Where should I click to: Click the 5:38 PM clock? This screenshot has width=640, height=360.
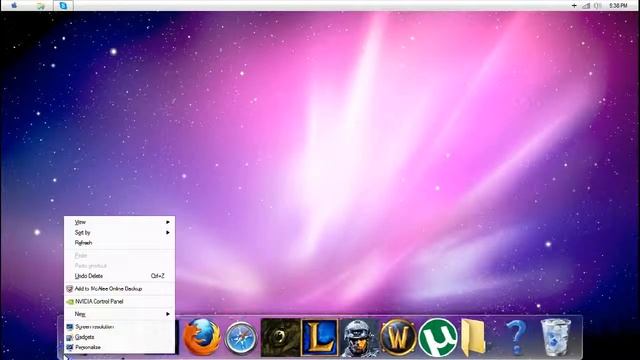(x=618, y=6)
